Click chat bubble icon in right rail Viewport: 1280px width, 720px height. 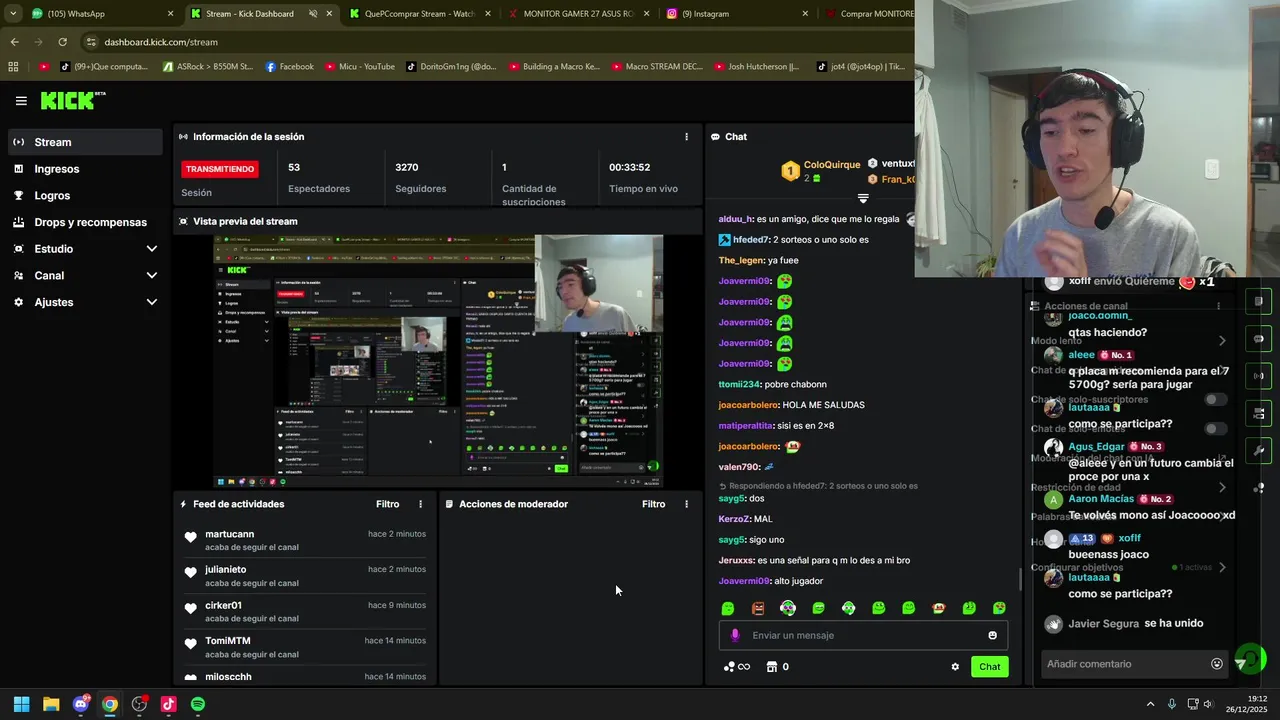click(1259, 338)
